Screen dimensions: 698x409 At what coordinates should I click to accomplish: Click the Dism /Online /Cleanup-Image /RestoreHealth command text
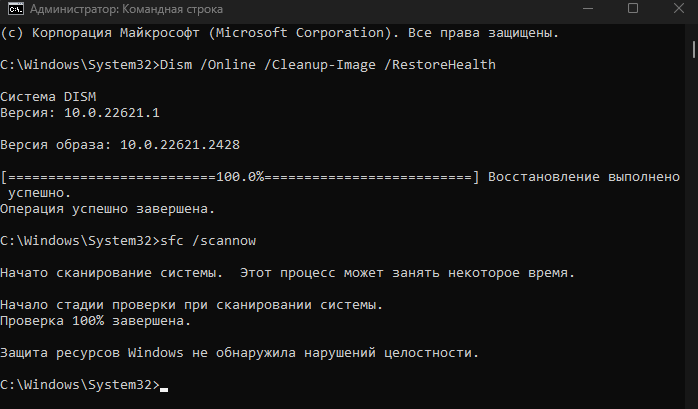coord(328,65)
